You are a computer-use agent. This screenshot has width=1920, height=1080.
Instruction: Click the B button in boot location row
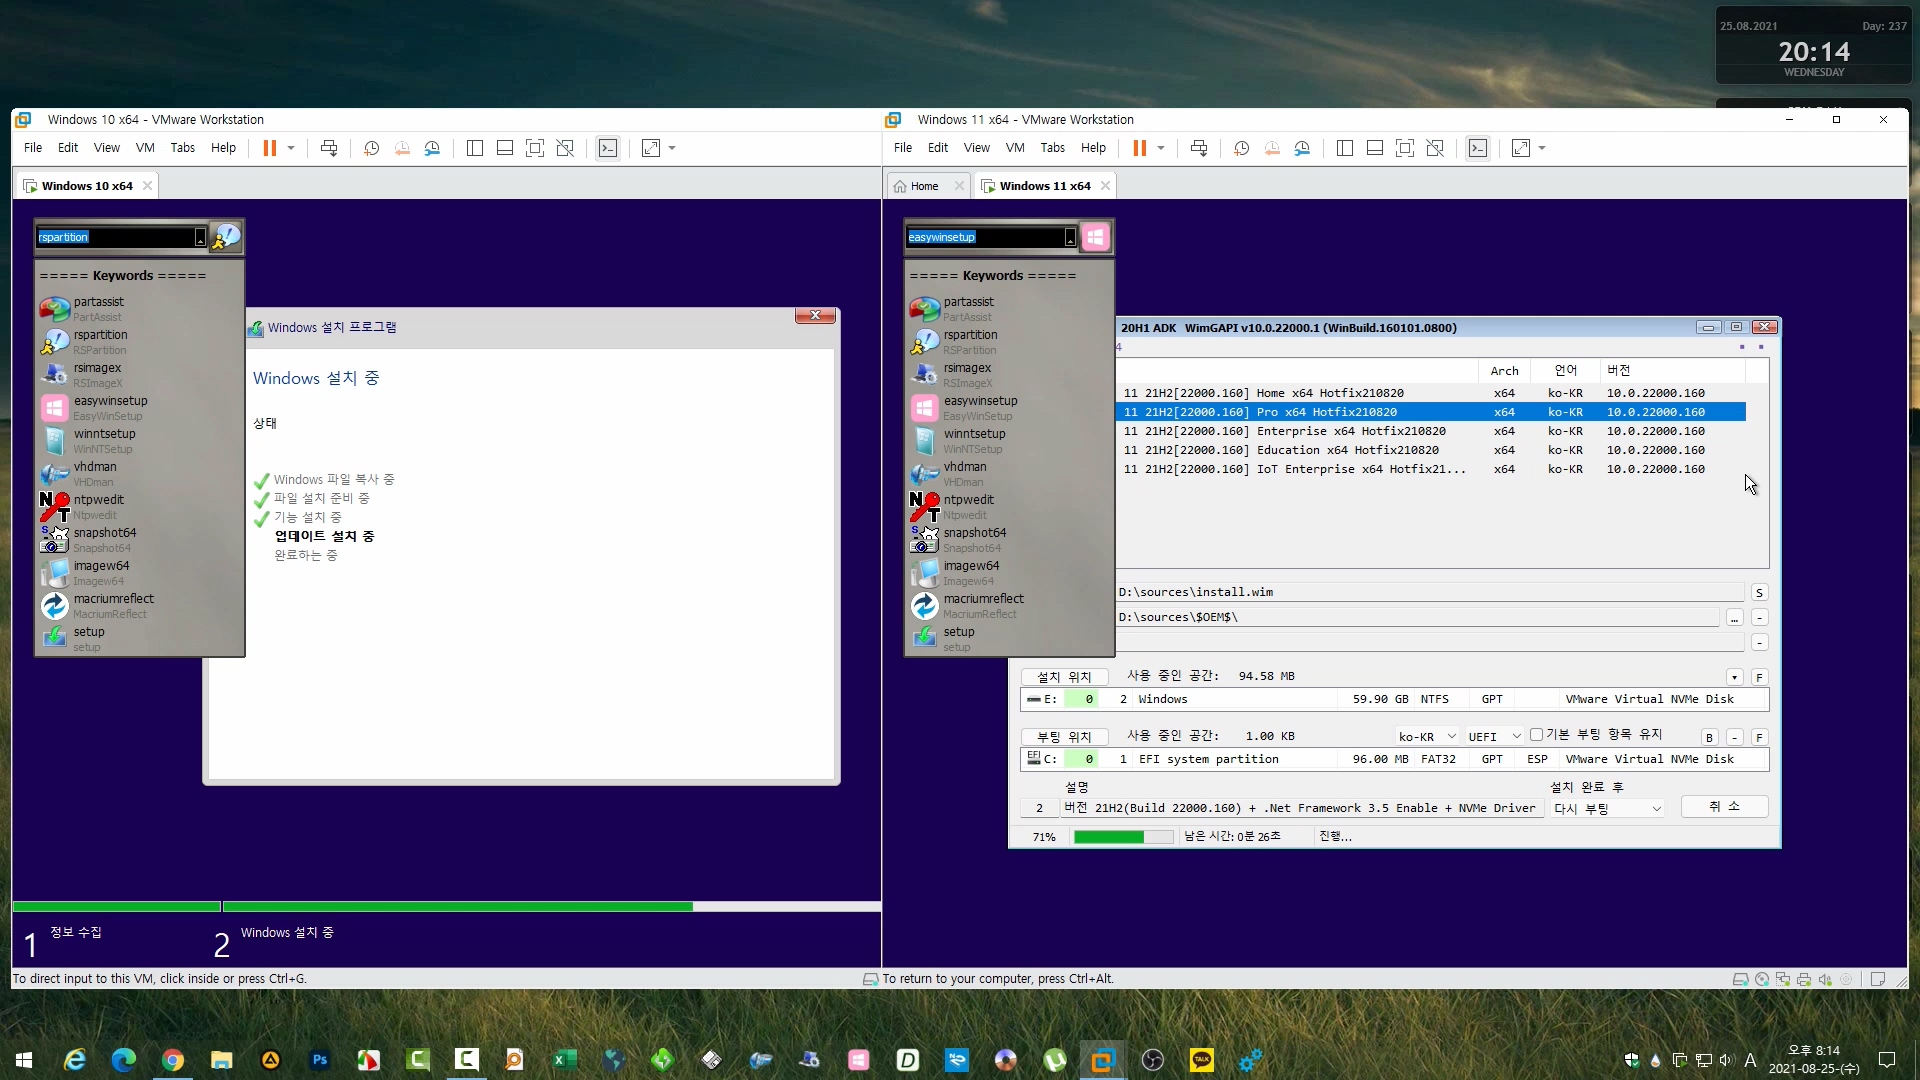tap(1709, 737)
